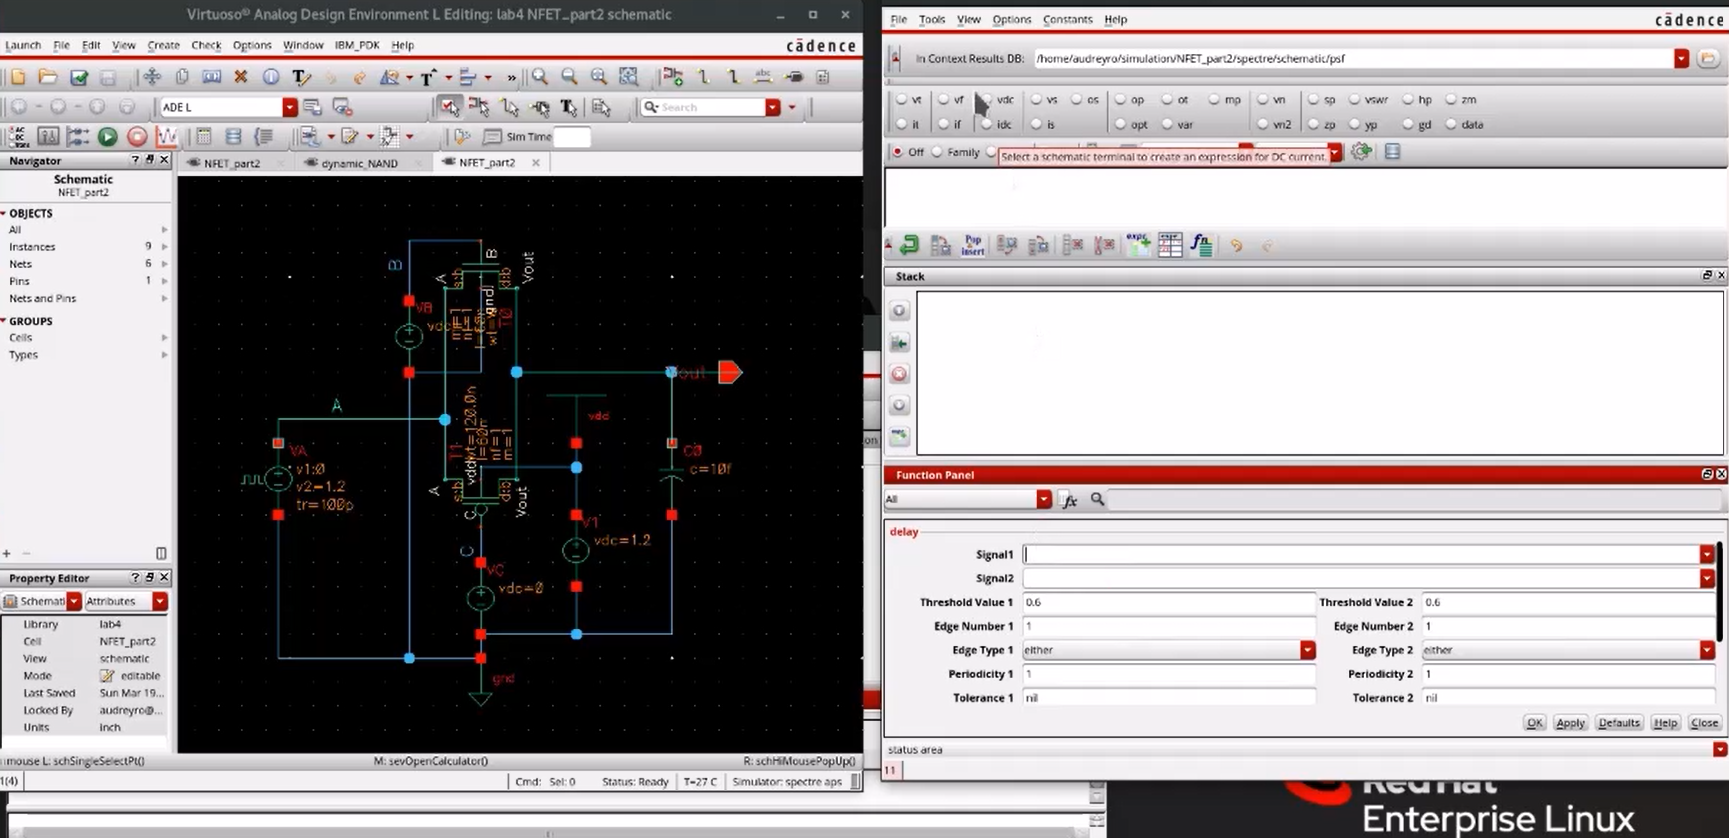The width and height of the screenshot is (1729, 838).
Task: Select the Move tool icon
Action: pos(152,77)
